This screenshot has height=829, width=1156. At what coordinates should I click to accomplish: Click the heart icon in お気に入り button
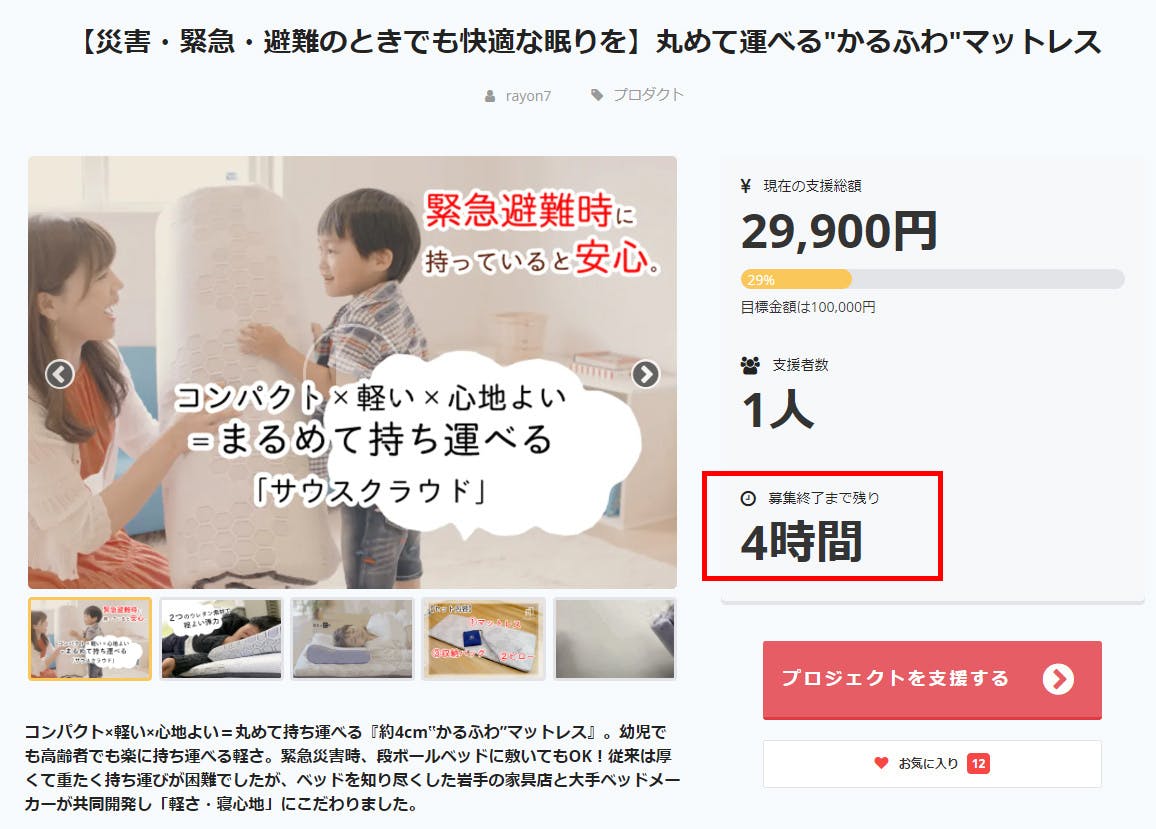(881, 763)
